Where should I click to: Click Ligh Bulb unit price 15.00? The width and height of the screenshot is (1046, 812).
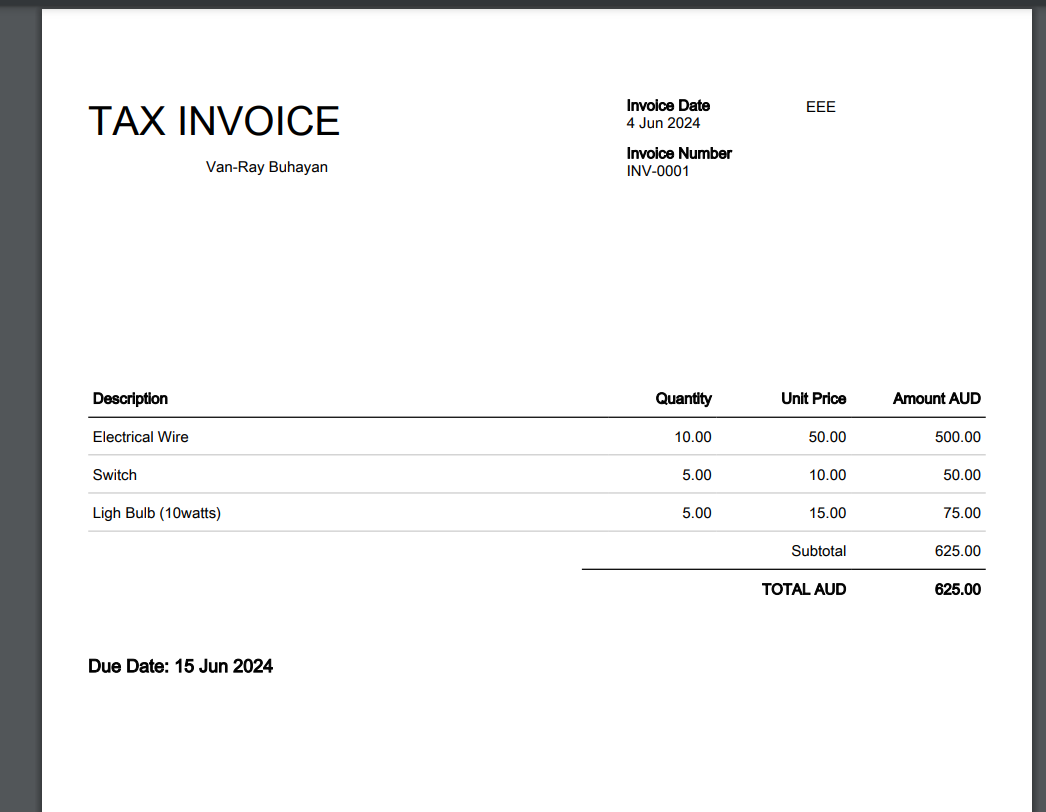(x=827, y=513)
